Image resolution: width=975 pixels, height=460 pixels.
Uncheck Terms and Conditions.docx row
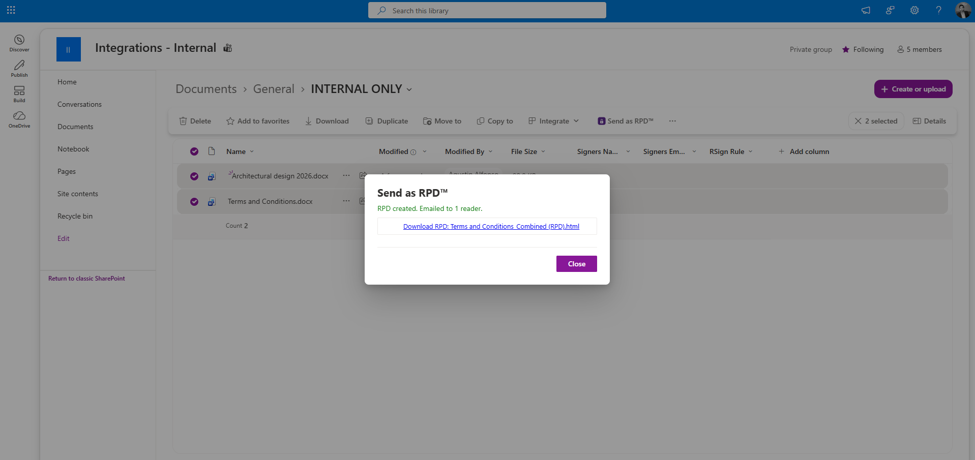point(194,201)
